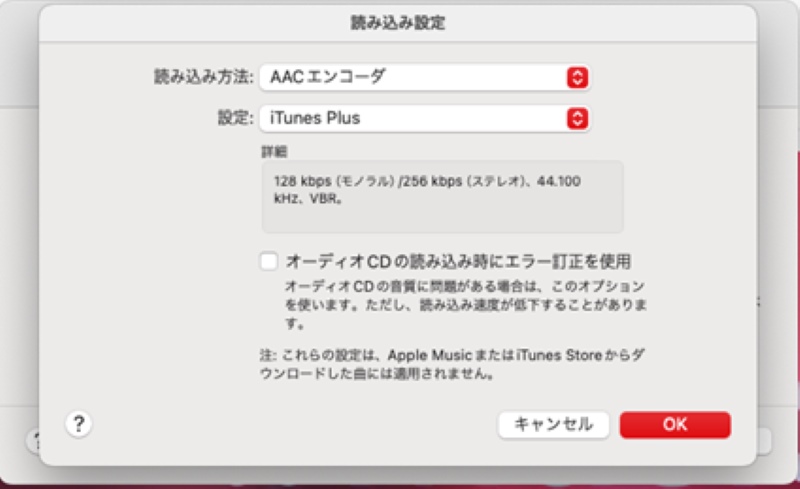Click the iTunes Plus text in the popup
Screen dimensions: 800x489
point(315,118)
